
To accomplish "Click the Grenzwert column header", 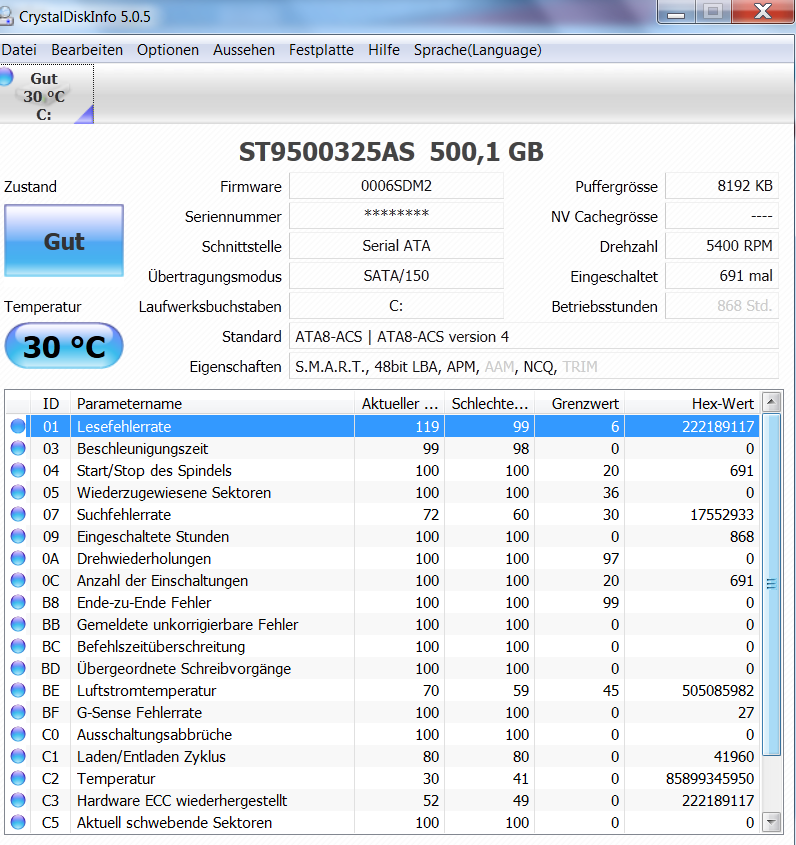I will 579,404.
